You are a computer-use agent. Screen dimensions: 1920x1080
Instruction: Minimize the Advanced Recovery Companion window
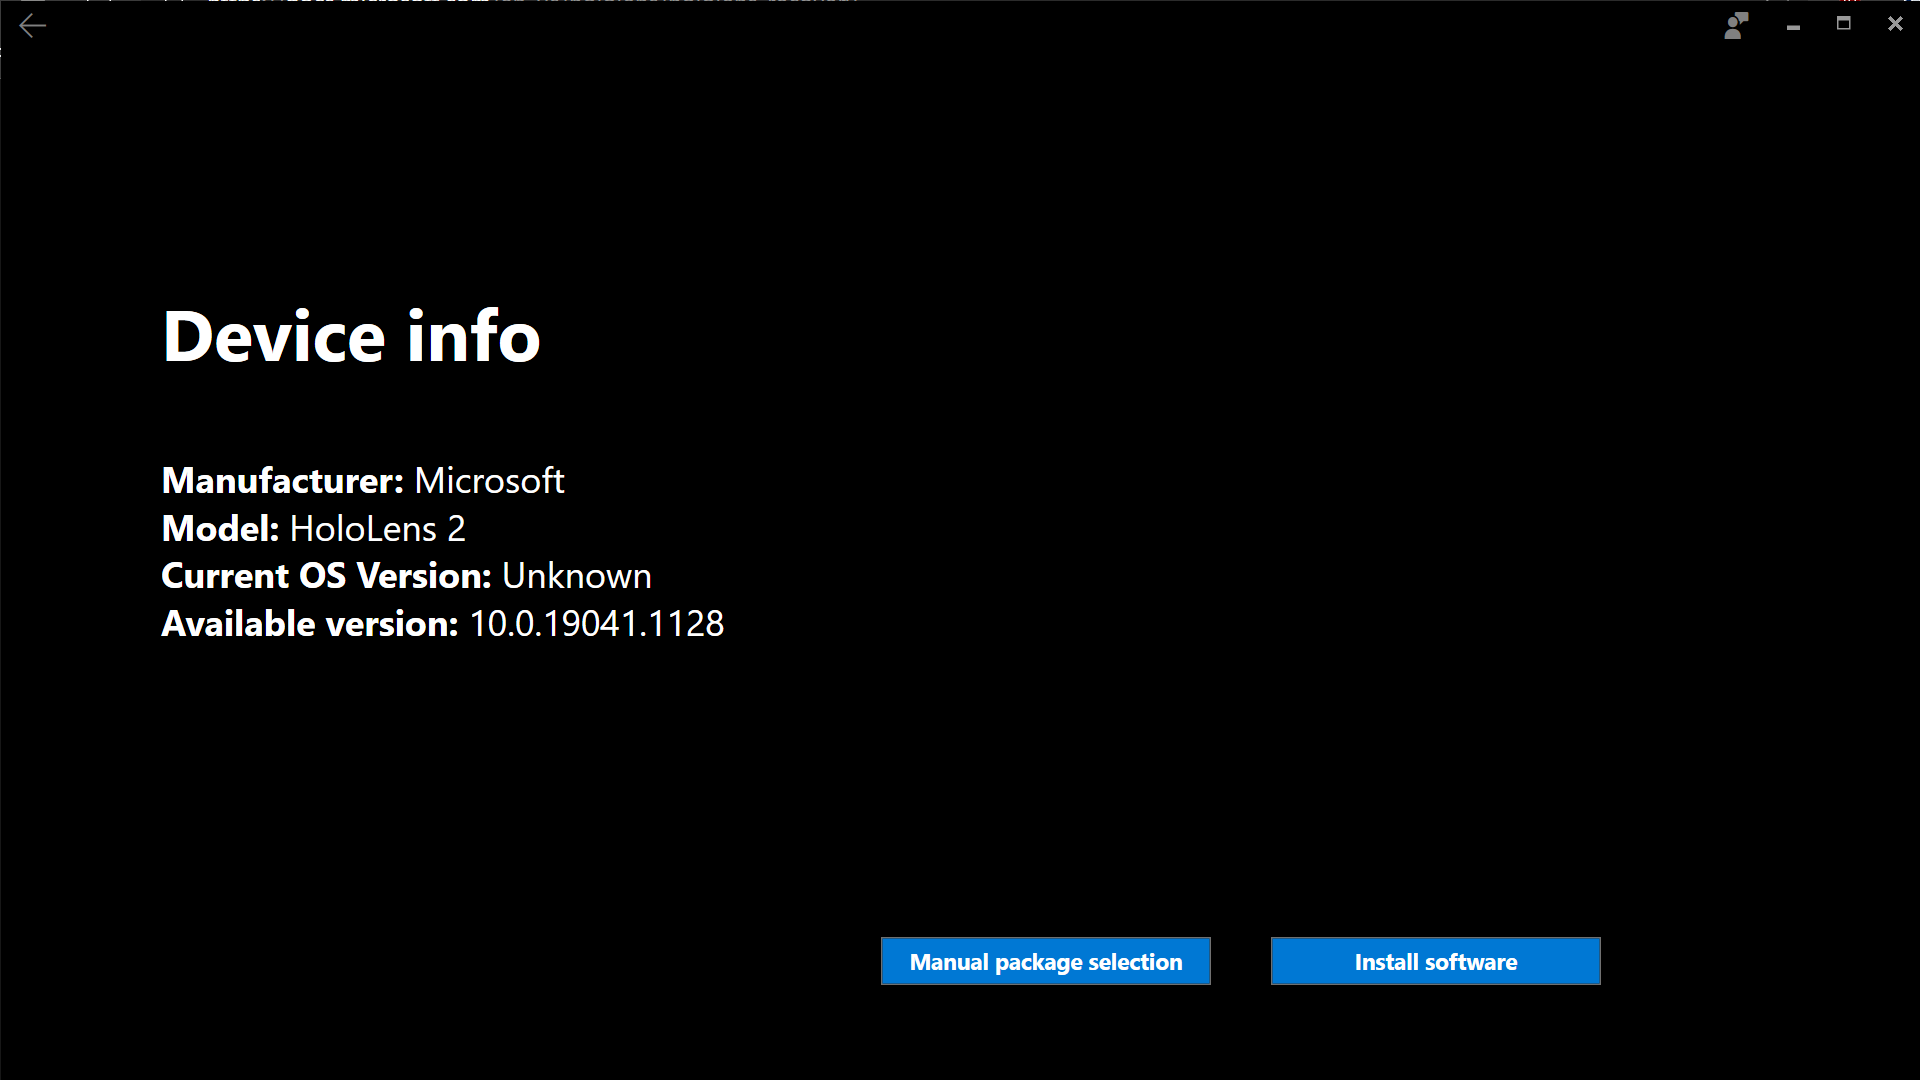coord(1792,24)
